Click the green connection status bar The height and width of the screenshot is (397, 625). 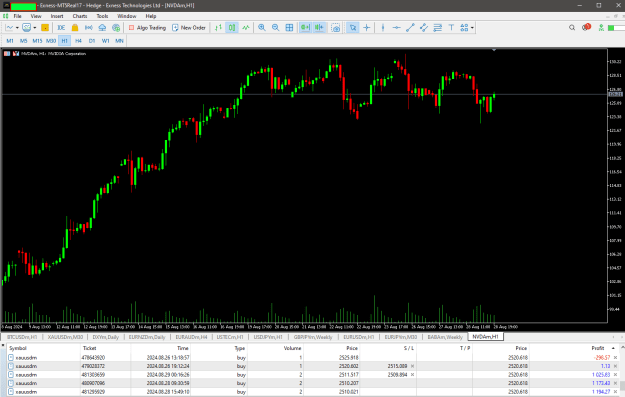[x=616, y=28]
